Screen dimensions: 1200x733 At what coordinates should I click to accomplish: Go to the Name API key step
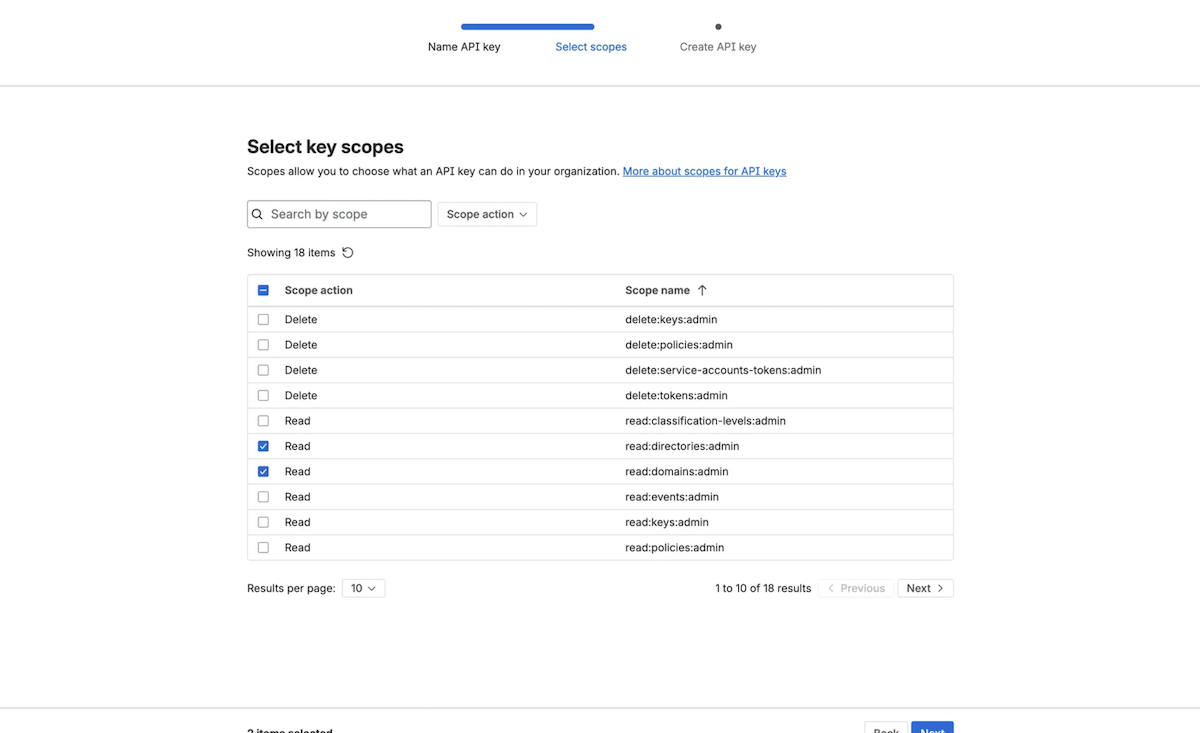click(x=463, y=46)
